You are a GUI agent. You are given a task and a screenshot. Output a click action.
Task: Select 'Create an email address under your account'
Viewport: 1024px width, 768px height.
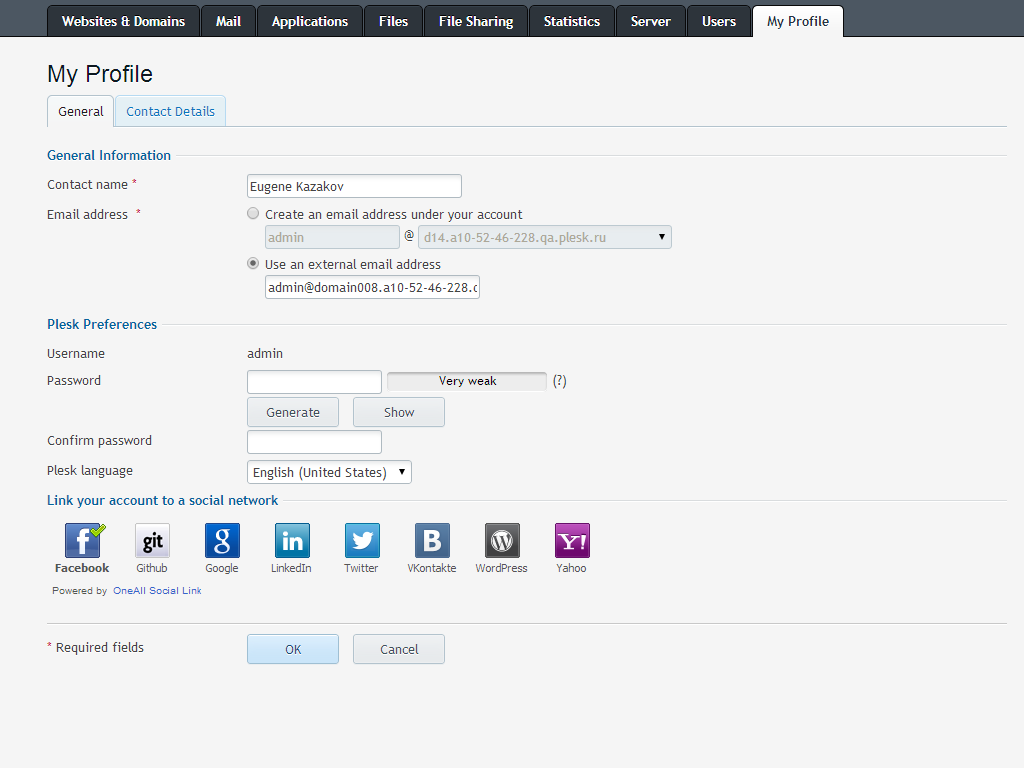[x=254, y=214]
